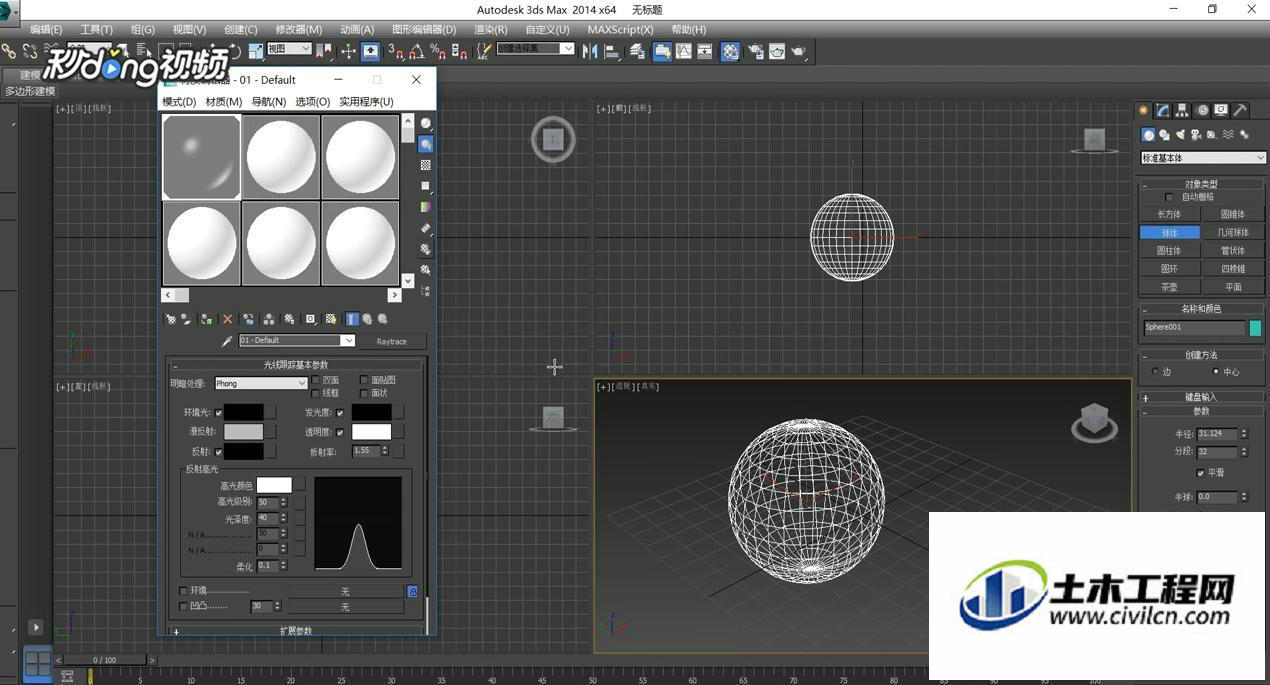The width and height of the screenshot is (1270, 685).
Task: Select the Cameras category icon
Action: pos(1196,134)
